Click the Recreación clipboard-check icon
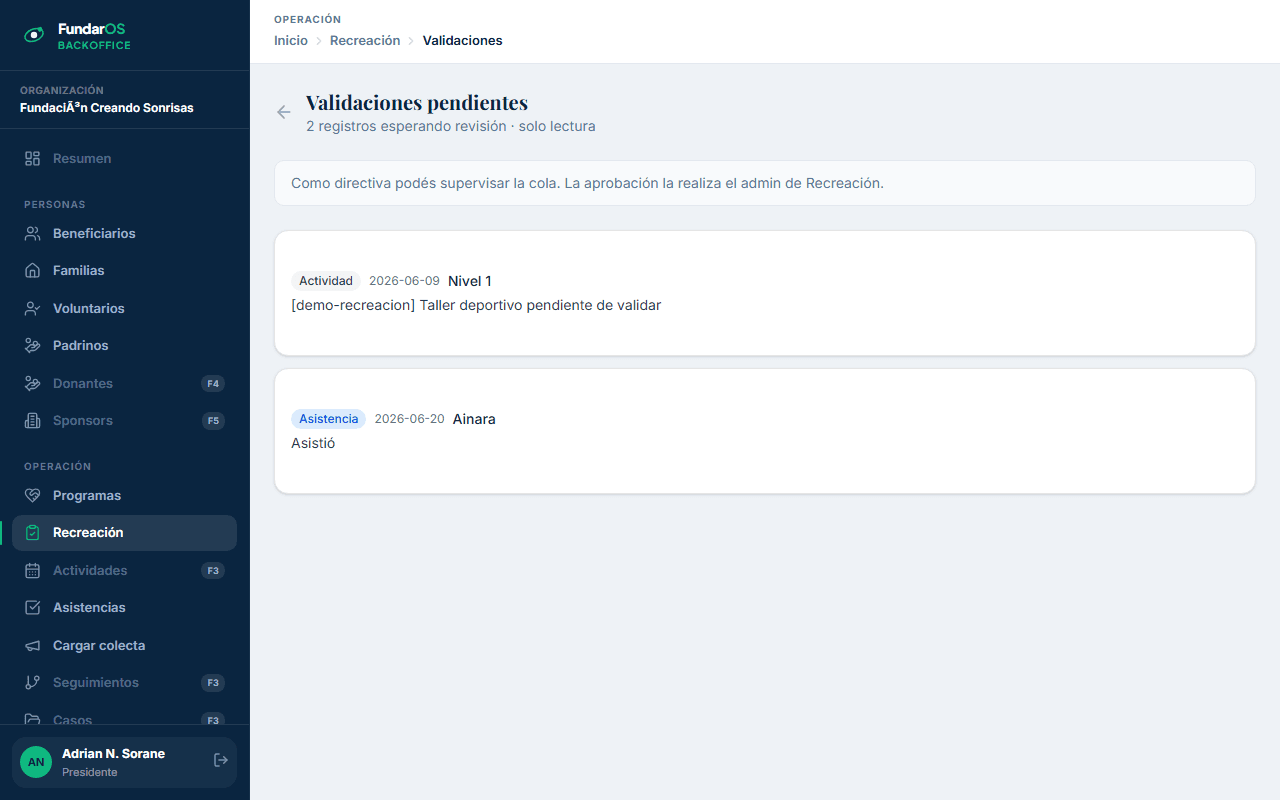1280x800 pixels. pyautogui.click(x=32, y=533)
